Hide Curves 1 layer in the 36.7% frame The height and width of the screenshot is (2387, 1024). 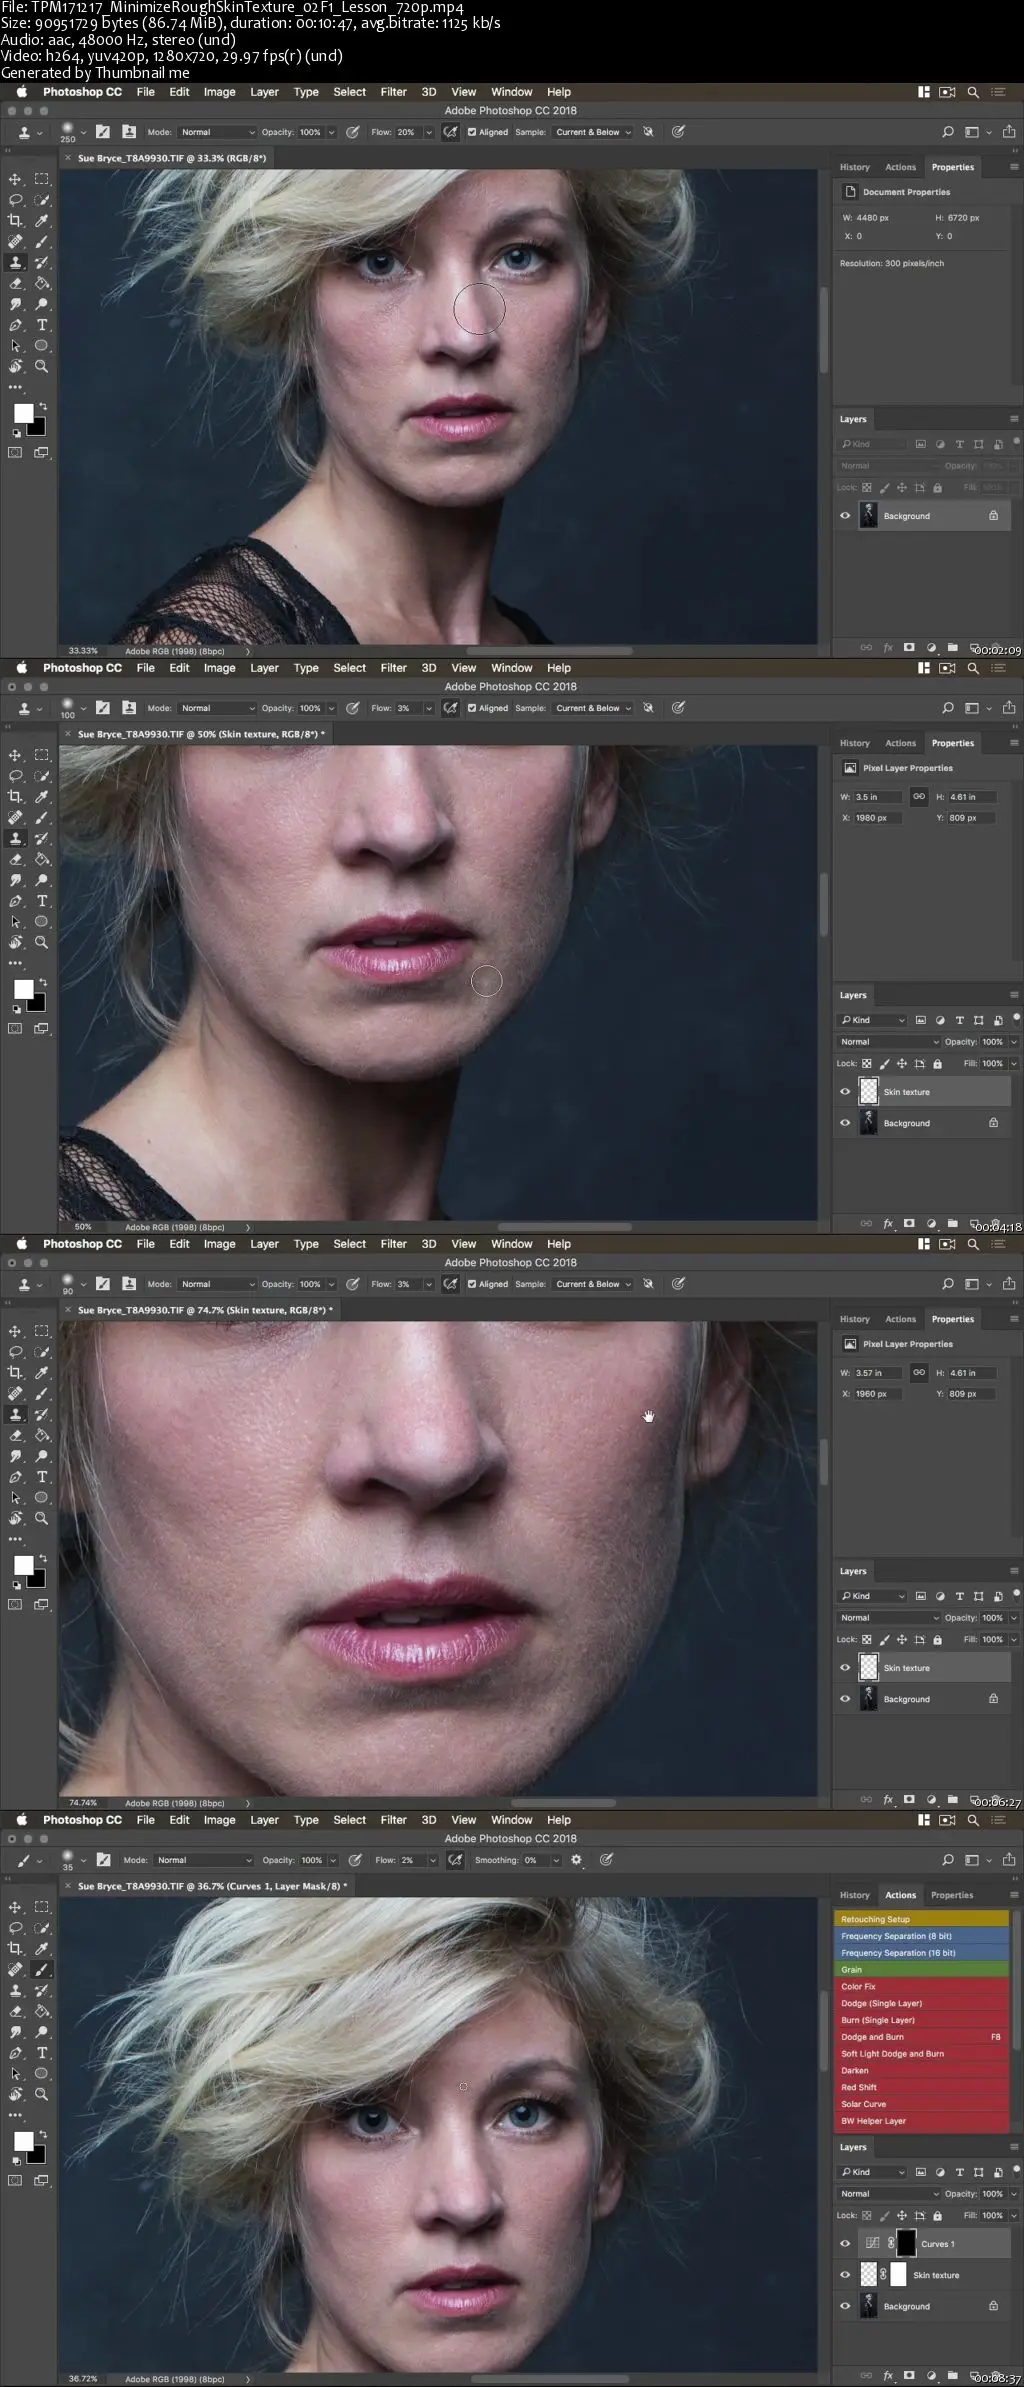[845, 2243]
